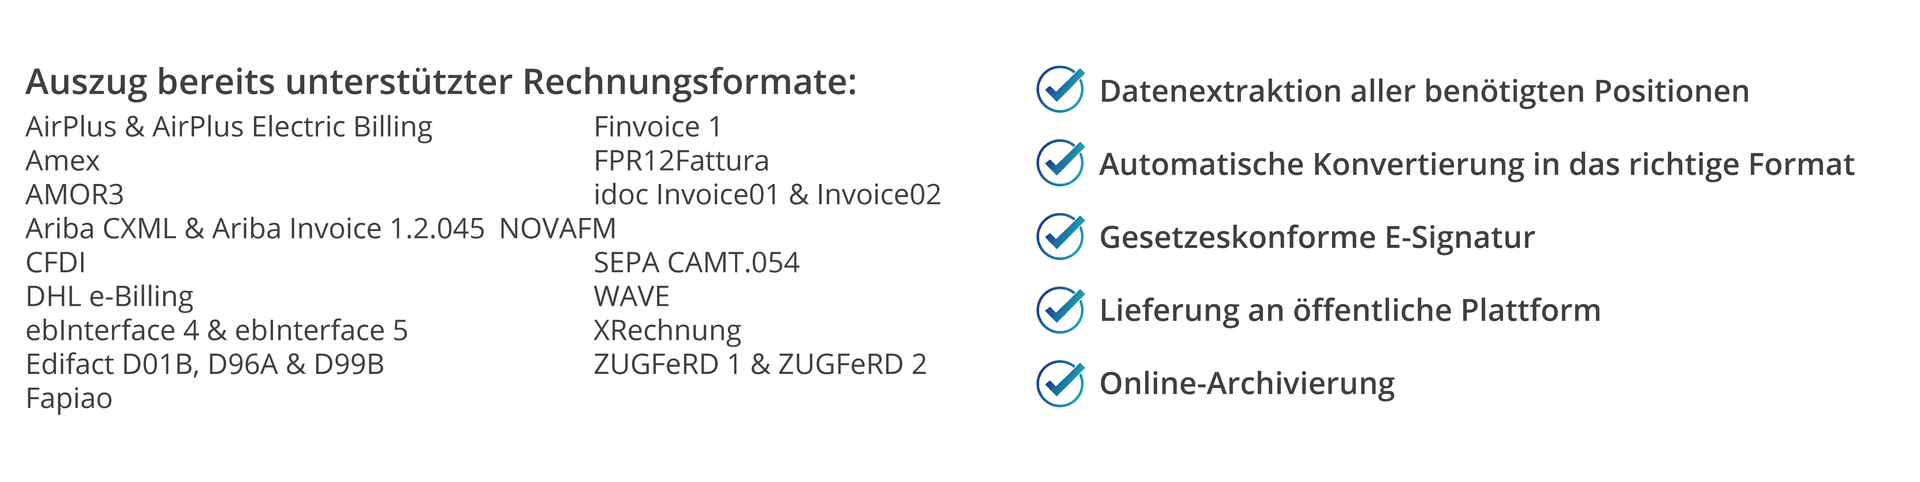Select the ebInterface 4 & 5 entry
The image size is (1920, 482).
click(217, 331)
